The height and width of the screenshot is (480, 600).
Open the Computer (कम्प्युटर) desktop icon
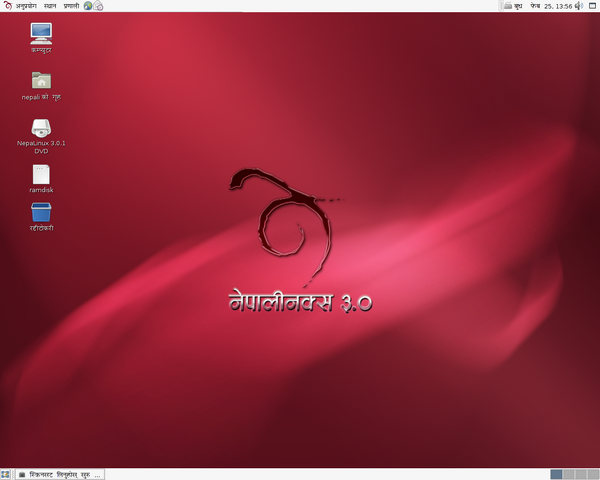[41, 34]
